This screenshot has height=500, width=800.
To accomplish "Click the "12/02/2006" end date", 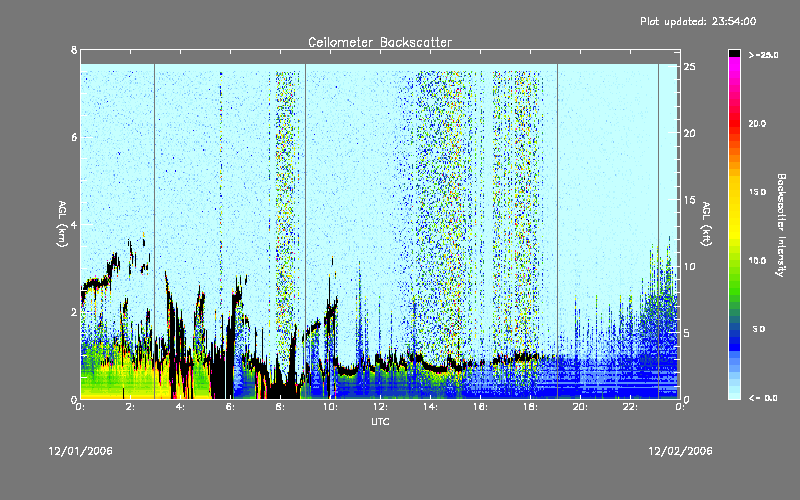I will pos(680,451).
